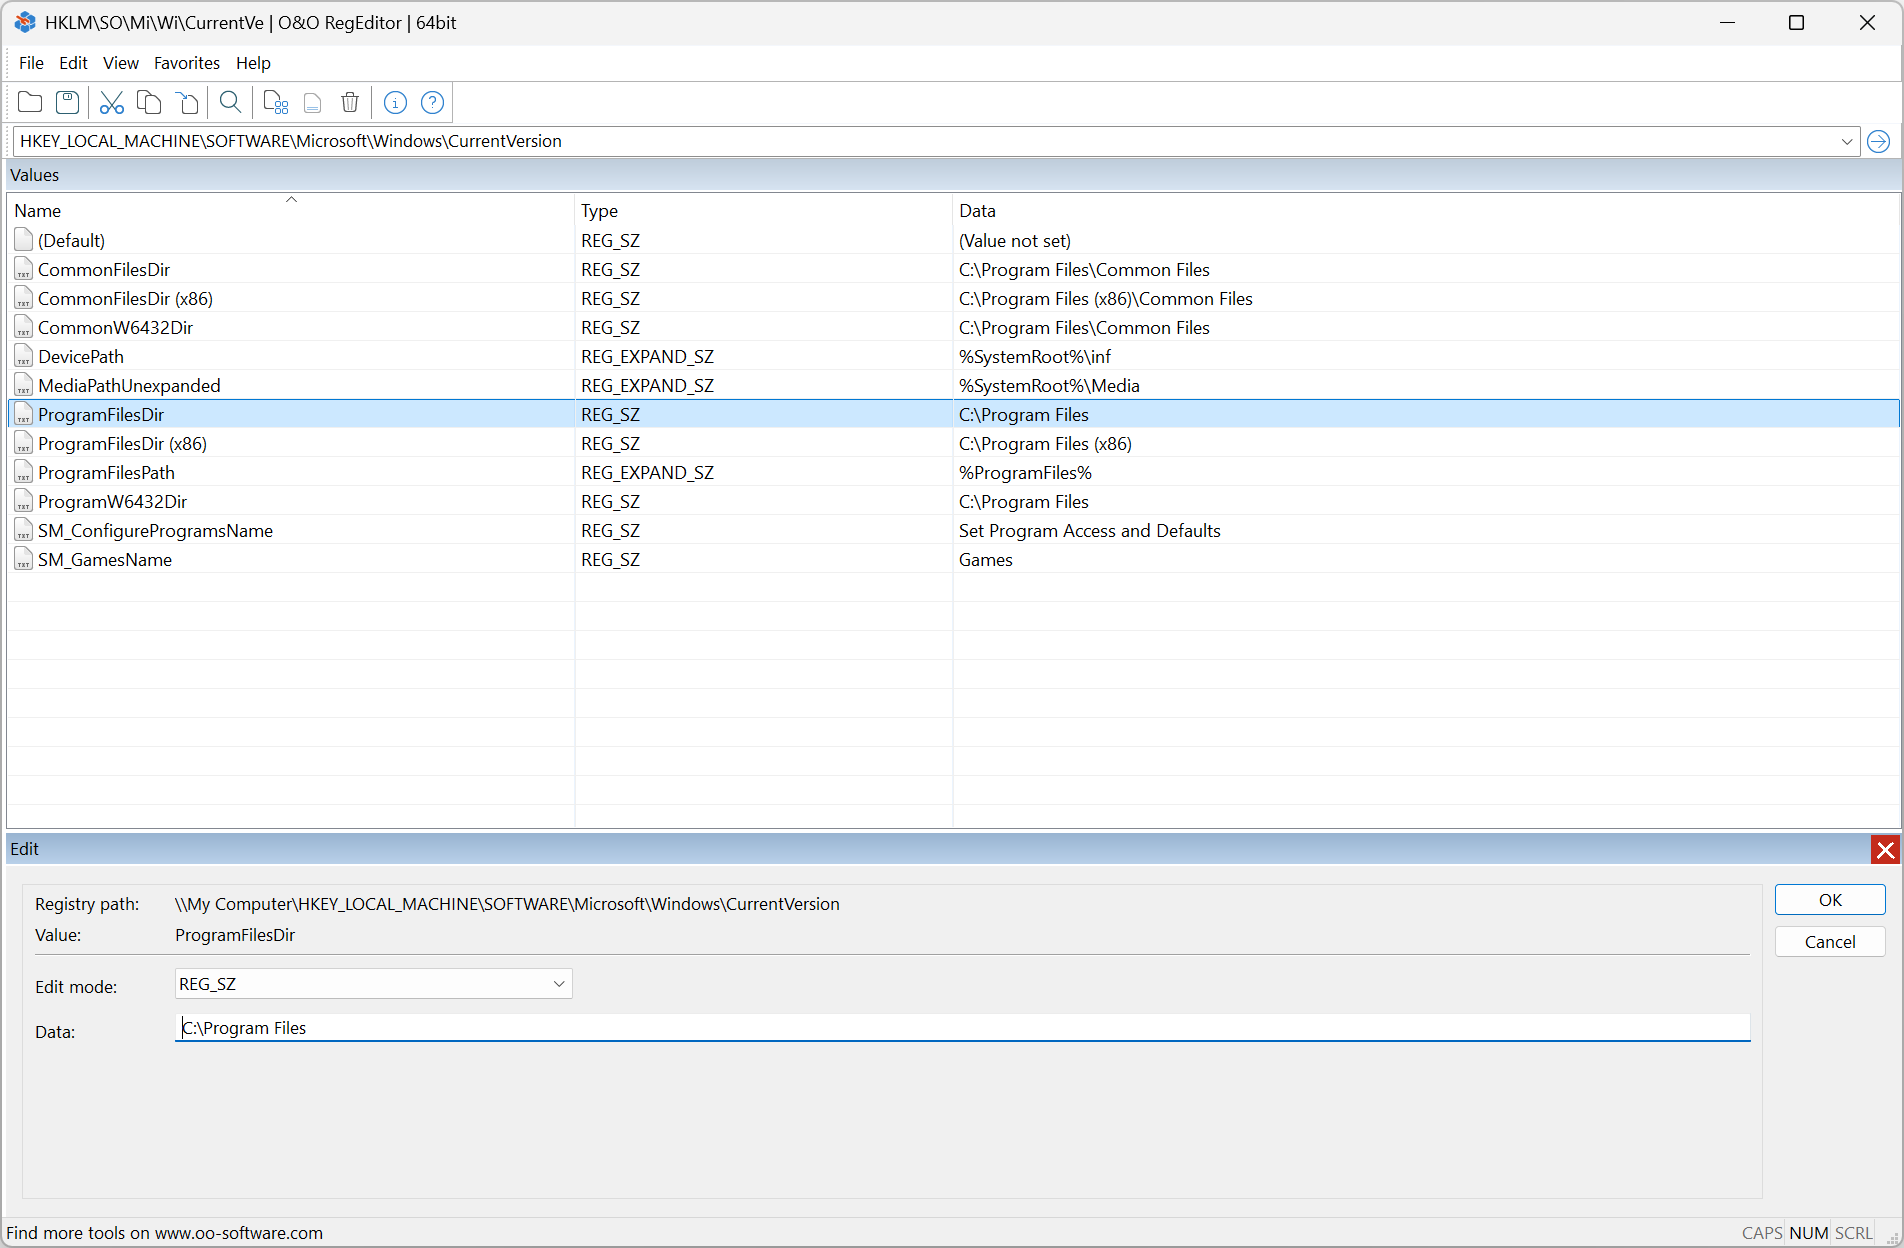The height and width of the screenshot is (1248, 1904).
Task: Click the (Value not set) data cell
Action: (1014, 240)
